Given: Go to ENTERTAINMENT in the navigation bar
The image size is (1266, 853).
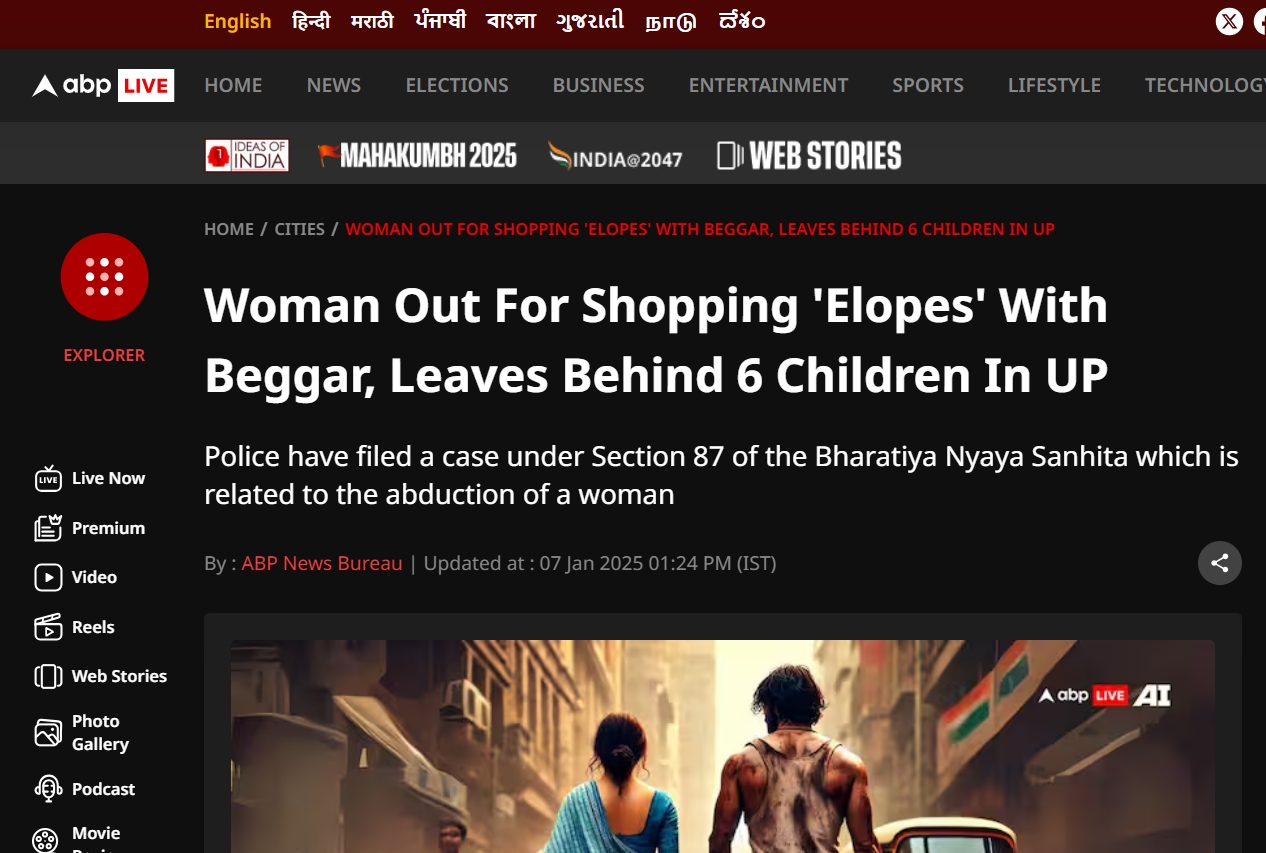Looking at the screenshot, I should tap(768, 86).
